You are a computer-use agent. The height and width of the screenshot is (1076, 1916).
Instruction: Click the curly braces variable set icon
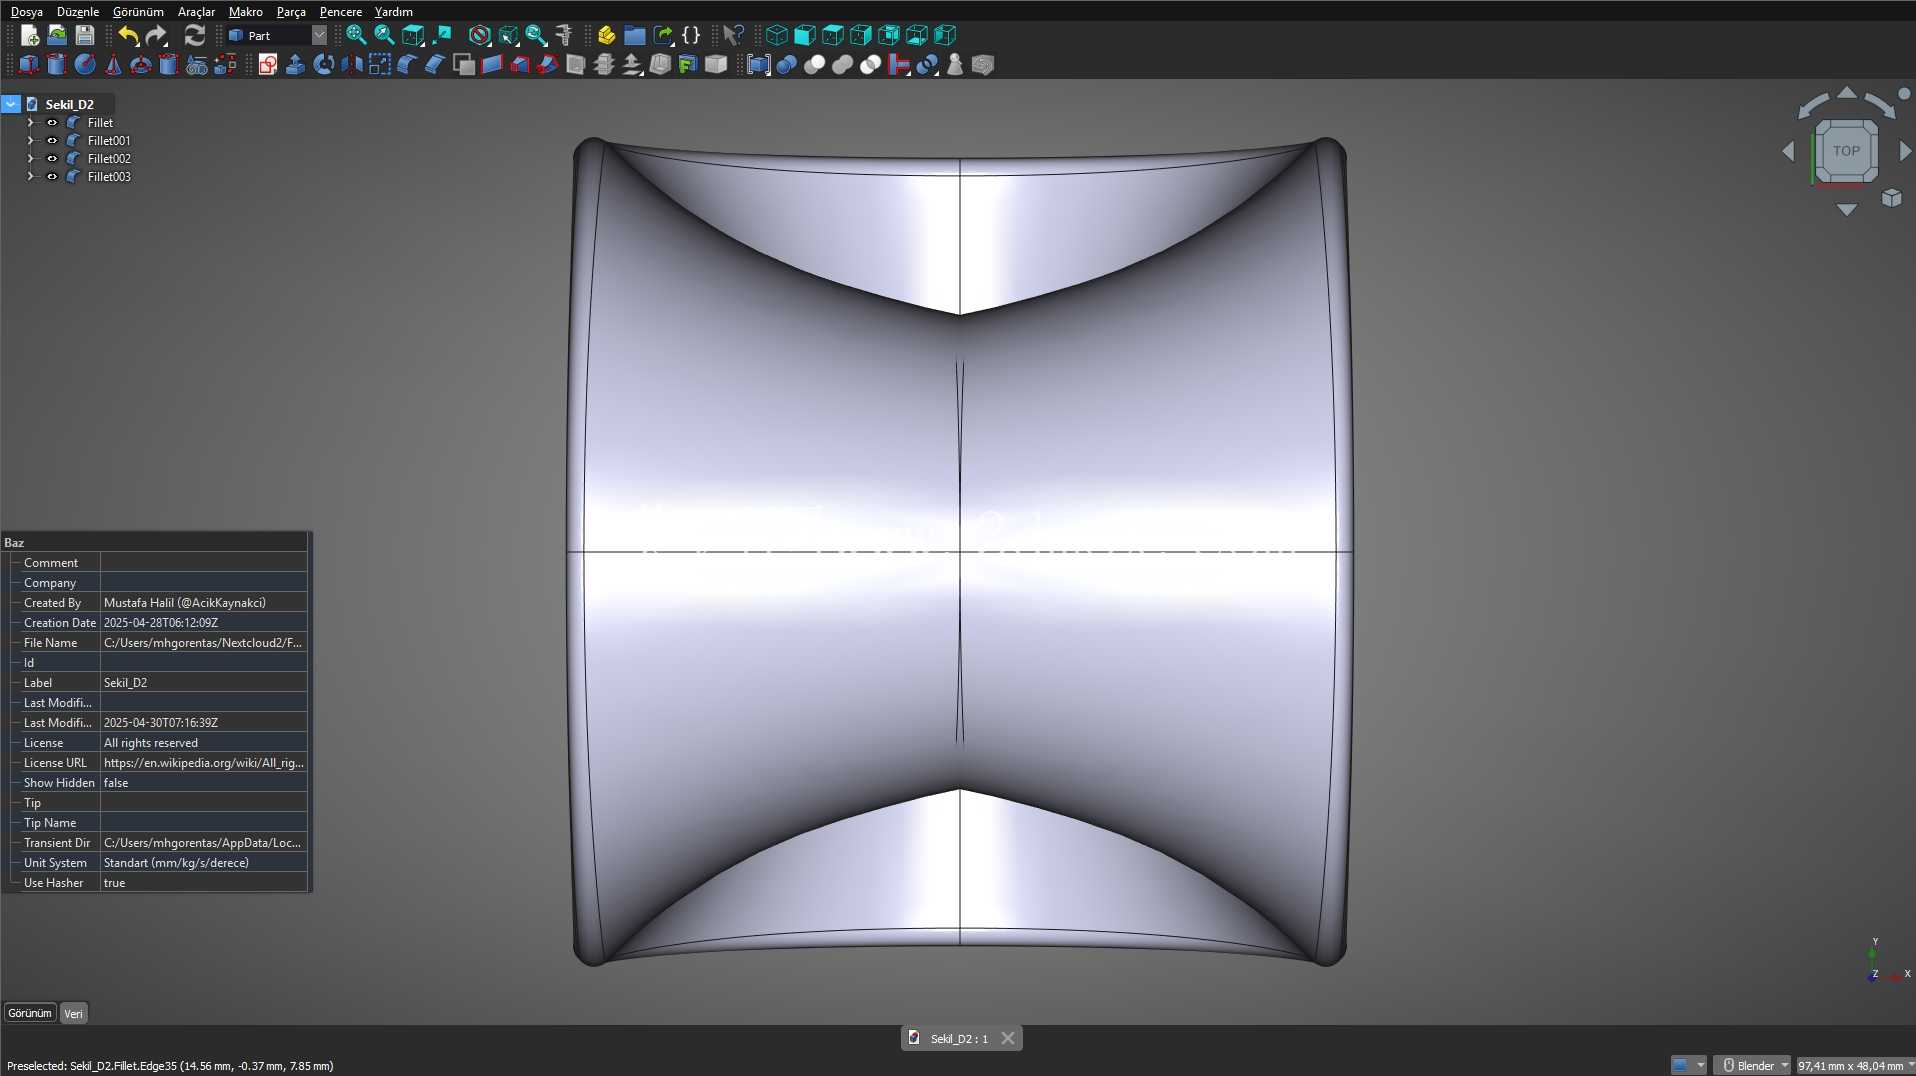click(x=691, y=35)
